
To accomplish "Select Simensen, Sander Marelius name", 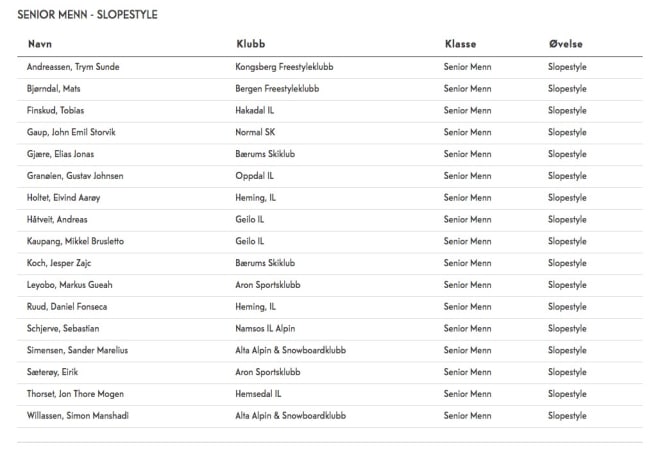I will tap(77, 350).
